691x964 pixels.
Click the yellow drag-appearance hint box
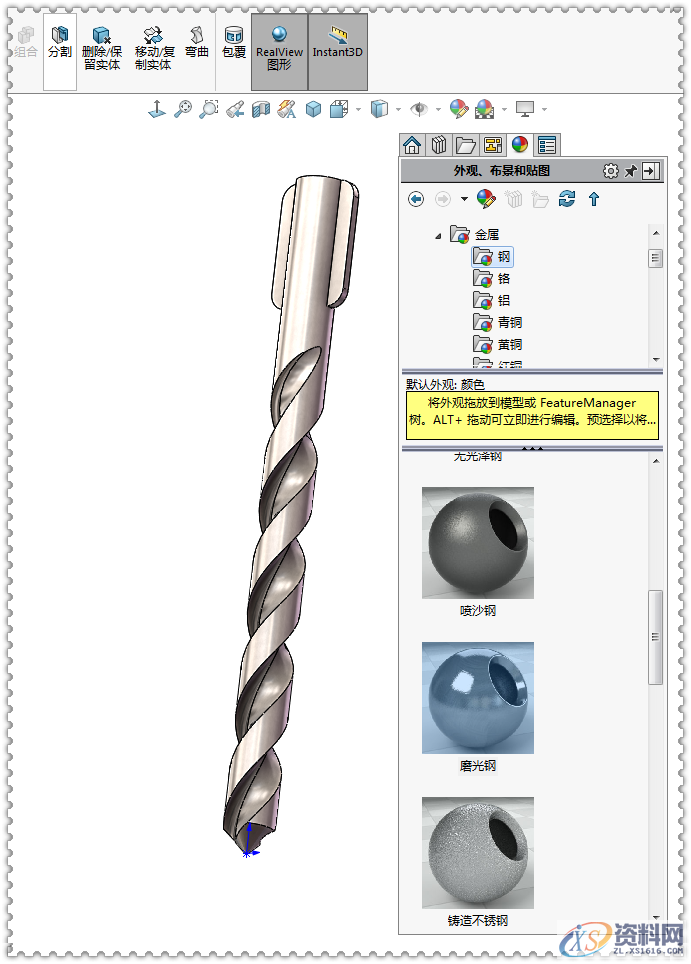(x=532, y=415)
